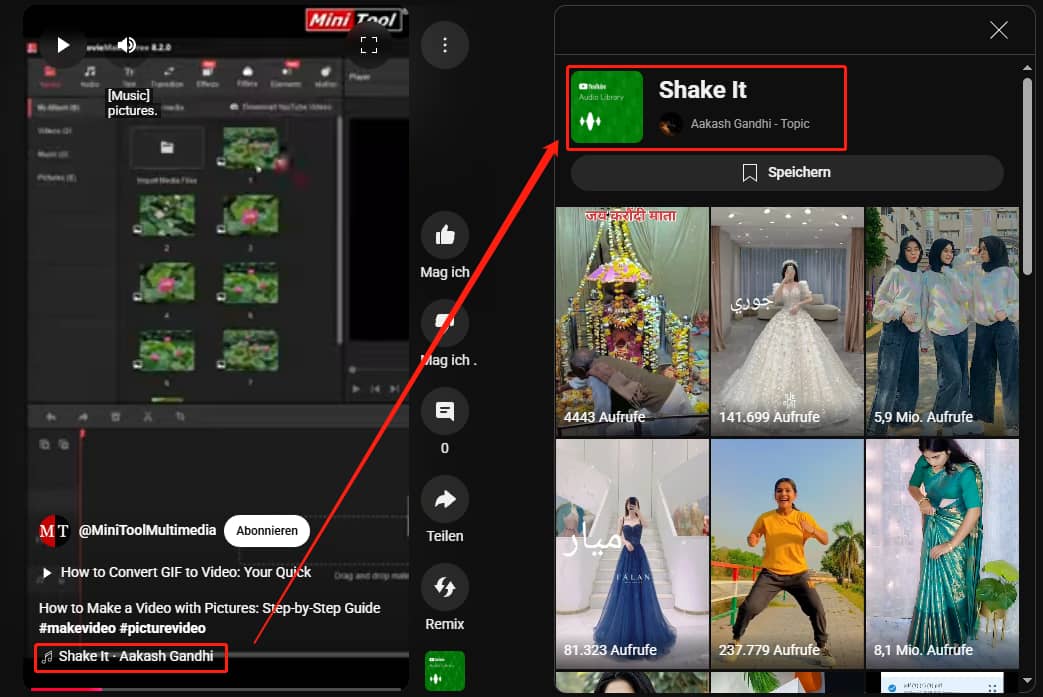Click the #makevideo hashtag

77,628
